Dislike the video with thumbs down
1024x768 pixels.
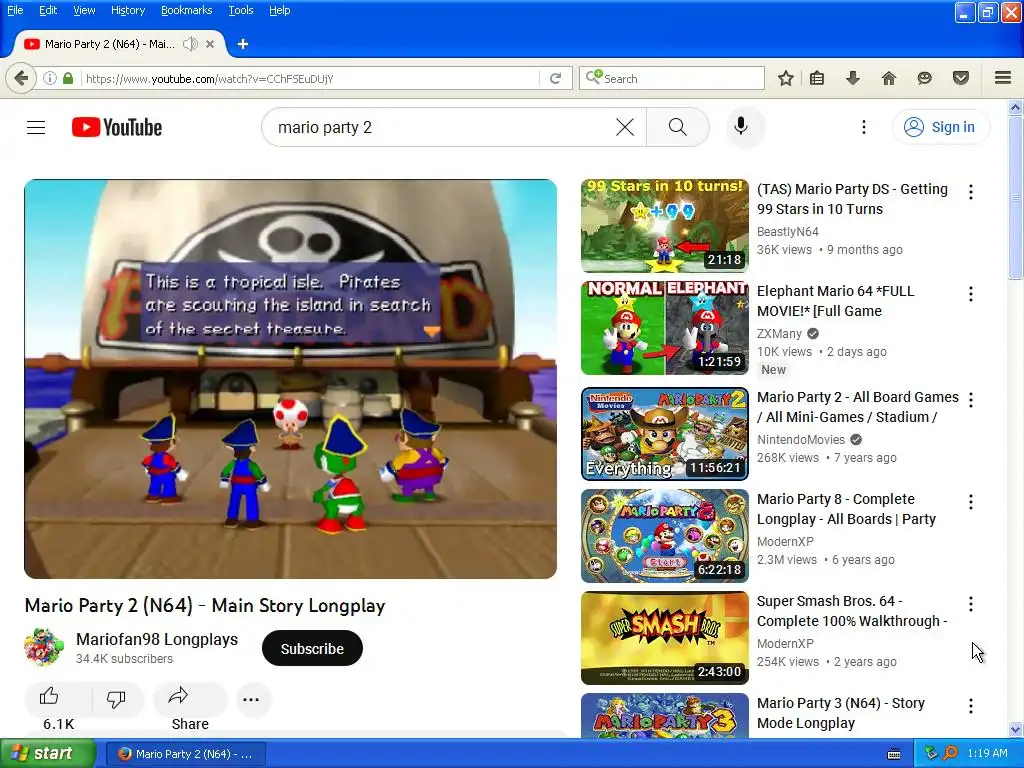coord(116,699)
